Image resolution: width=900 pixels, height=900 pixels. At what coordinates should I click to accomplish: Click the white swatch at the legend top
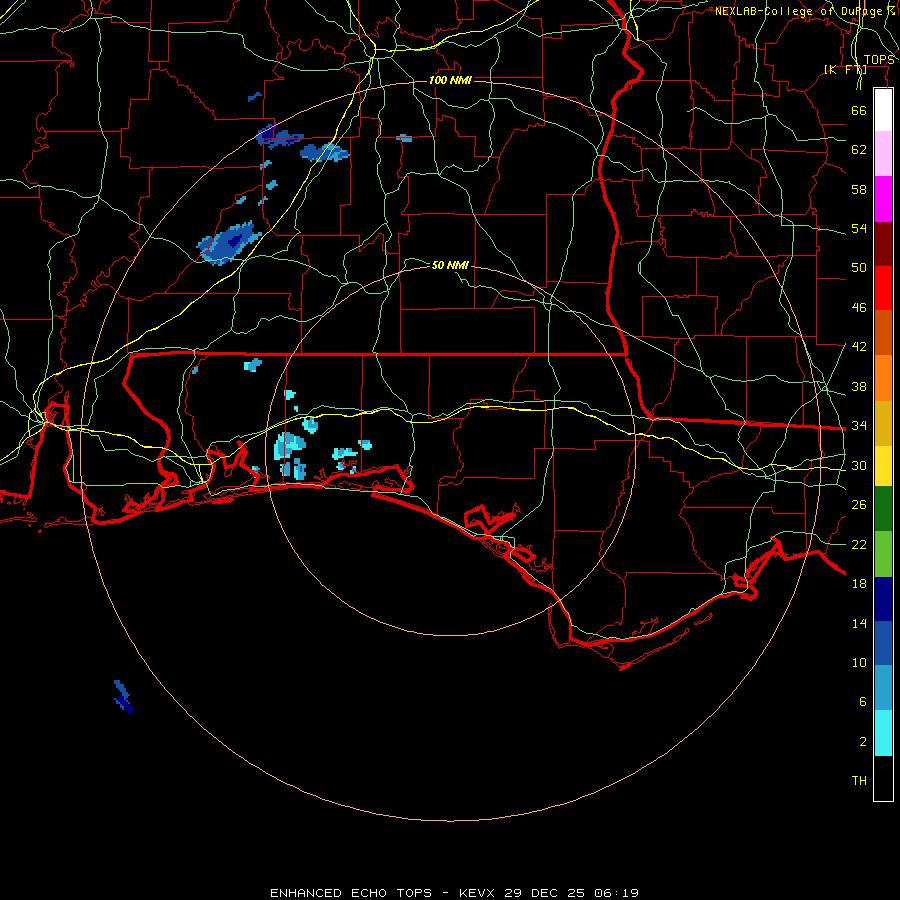tap(883, 110)
